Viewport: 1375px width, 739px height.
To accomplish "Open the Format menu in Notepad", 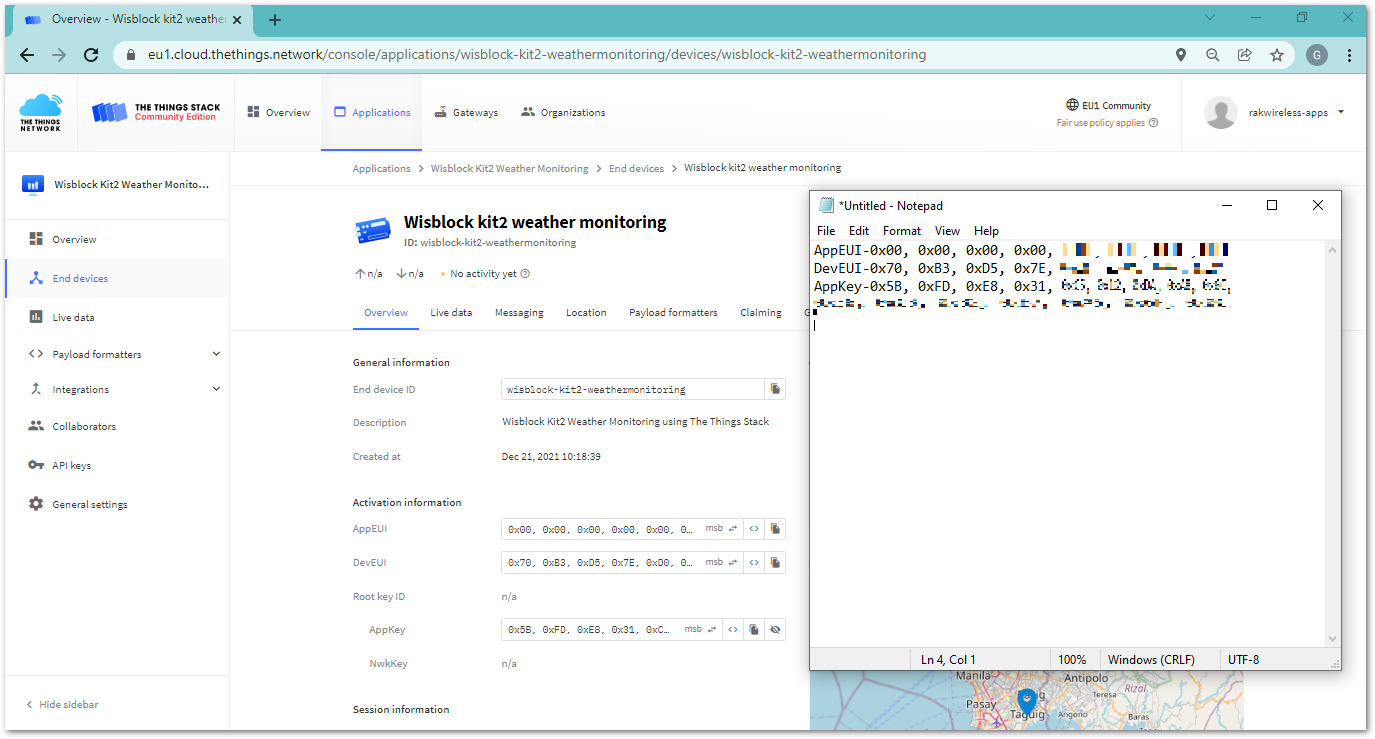I will click(901, 231).
